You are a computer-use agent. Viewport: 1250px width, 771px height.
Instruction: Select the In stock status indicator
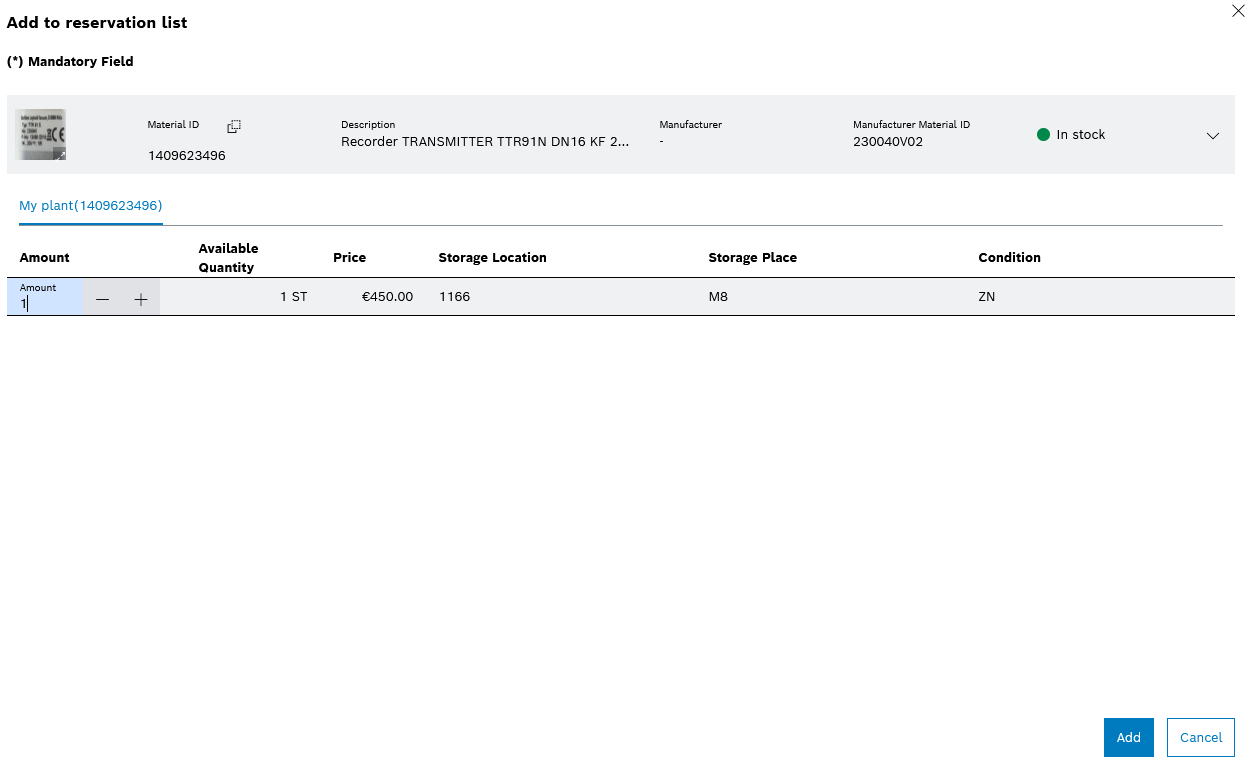pyautogui.click(x=1071, y=134)
